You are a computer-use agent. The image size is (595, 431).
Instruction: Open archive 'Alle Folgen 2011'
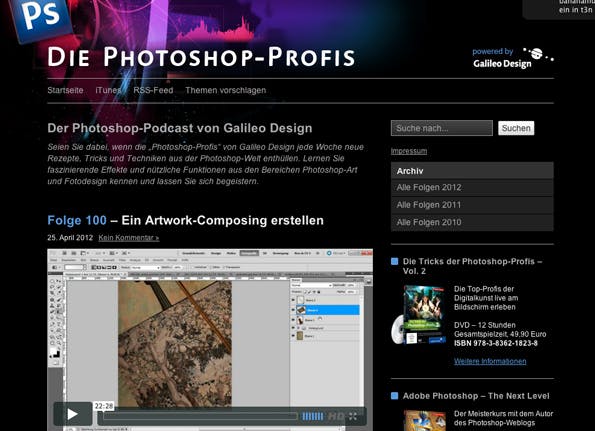coord(472,205)
